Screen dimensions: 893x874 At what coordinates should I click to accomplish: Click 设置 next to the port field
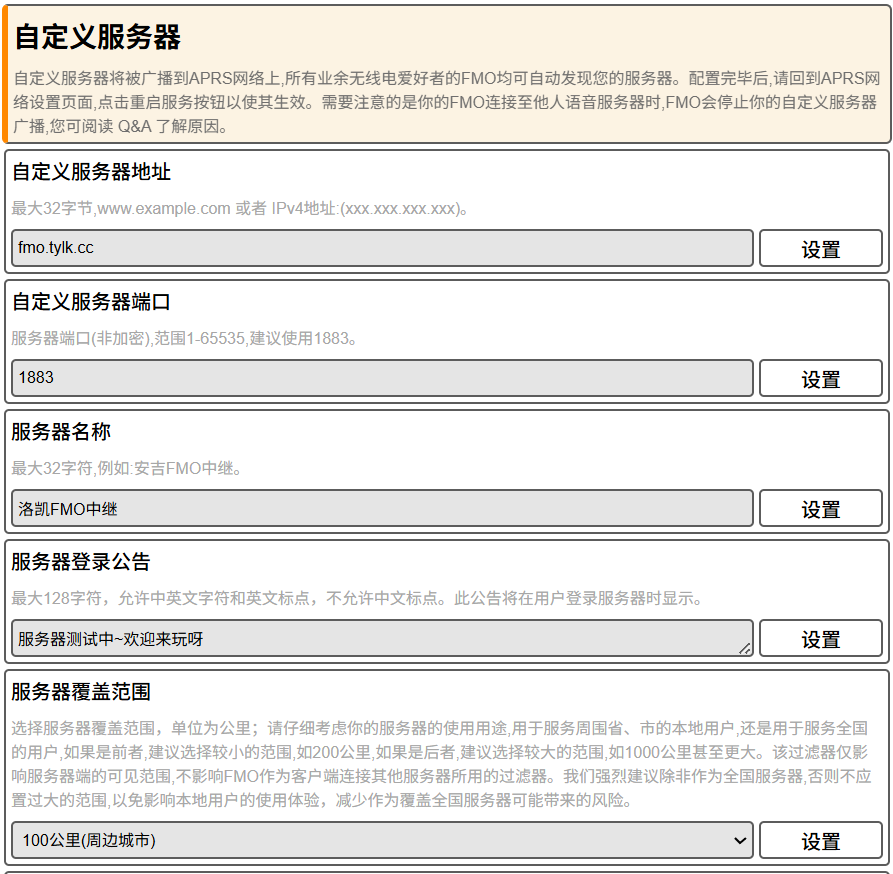tap(820, 379)
